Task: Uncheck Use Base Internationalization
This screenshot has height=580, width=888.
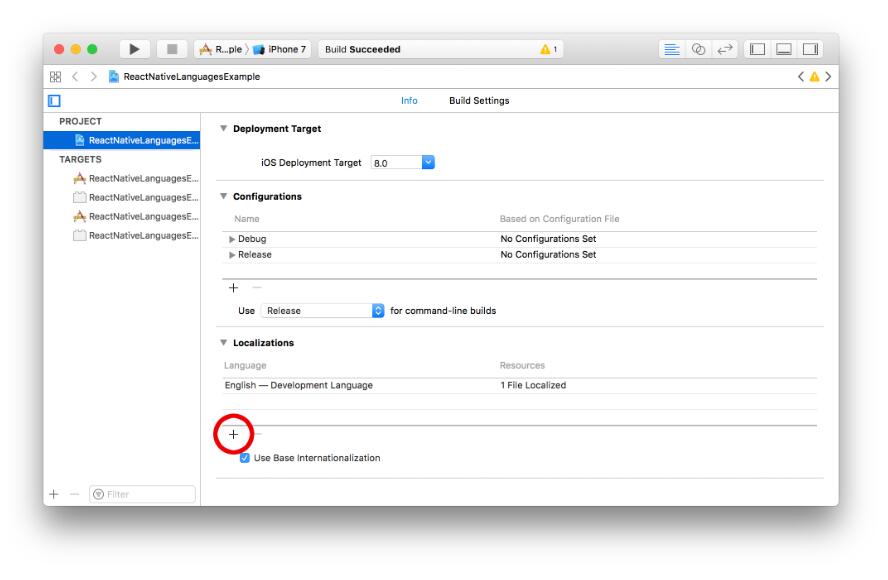Action: tap(245, 458)
